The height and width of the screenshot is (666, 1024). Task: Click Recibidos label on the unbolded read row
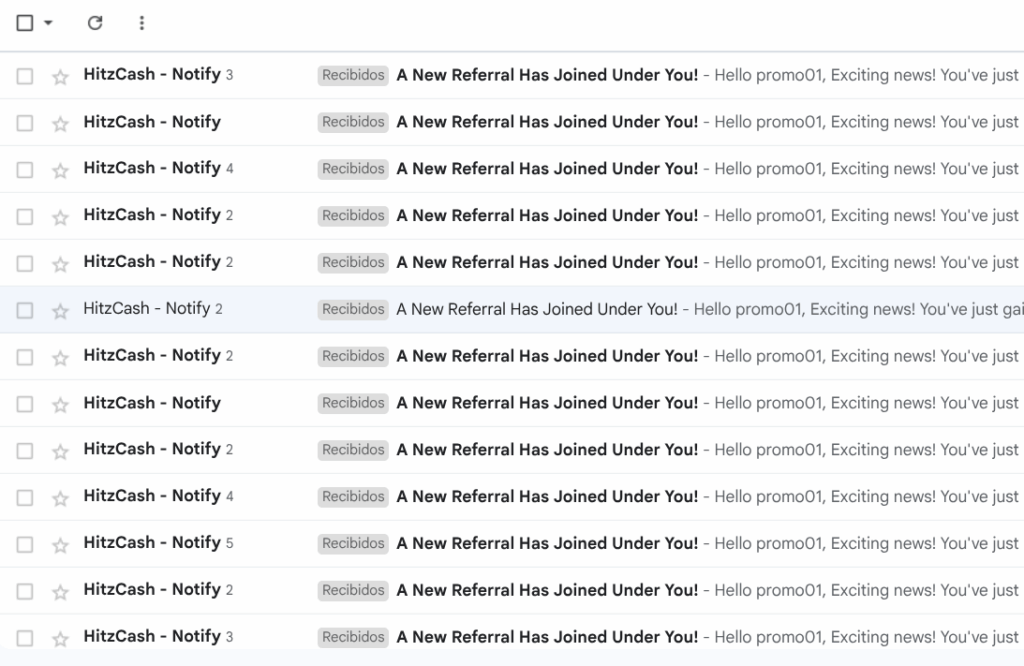(353, 309)
